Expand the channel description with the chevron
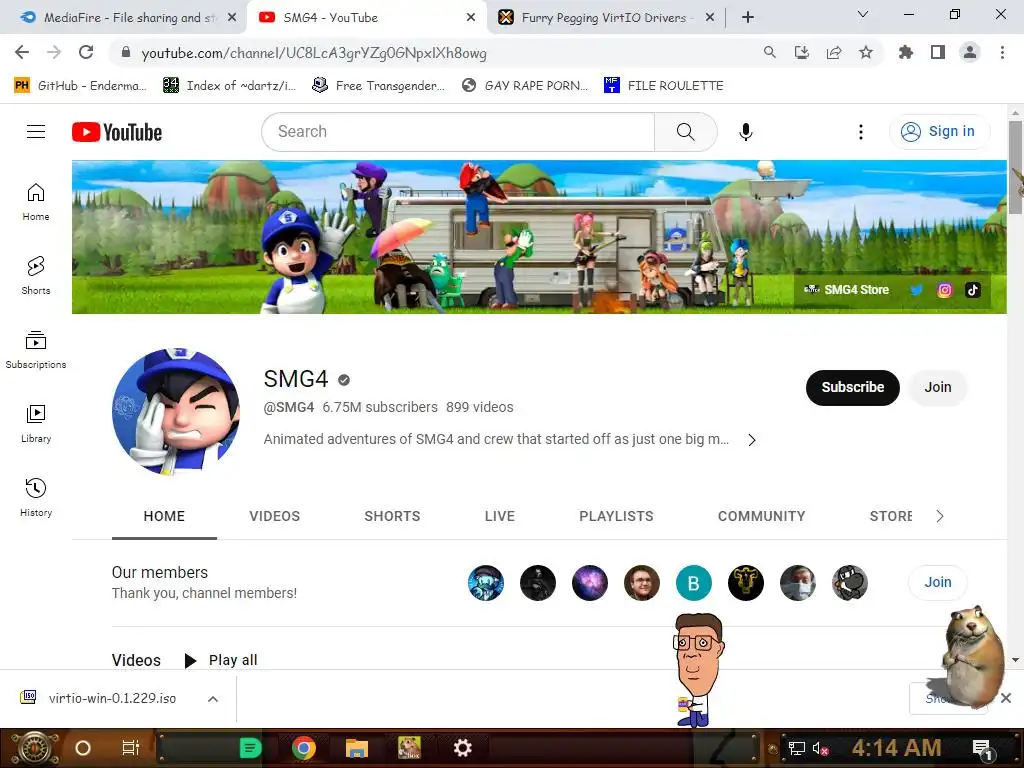The height and width of the screenshot is (768, 1024). pos(752,440)
